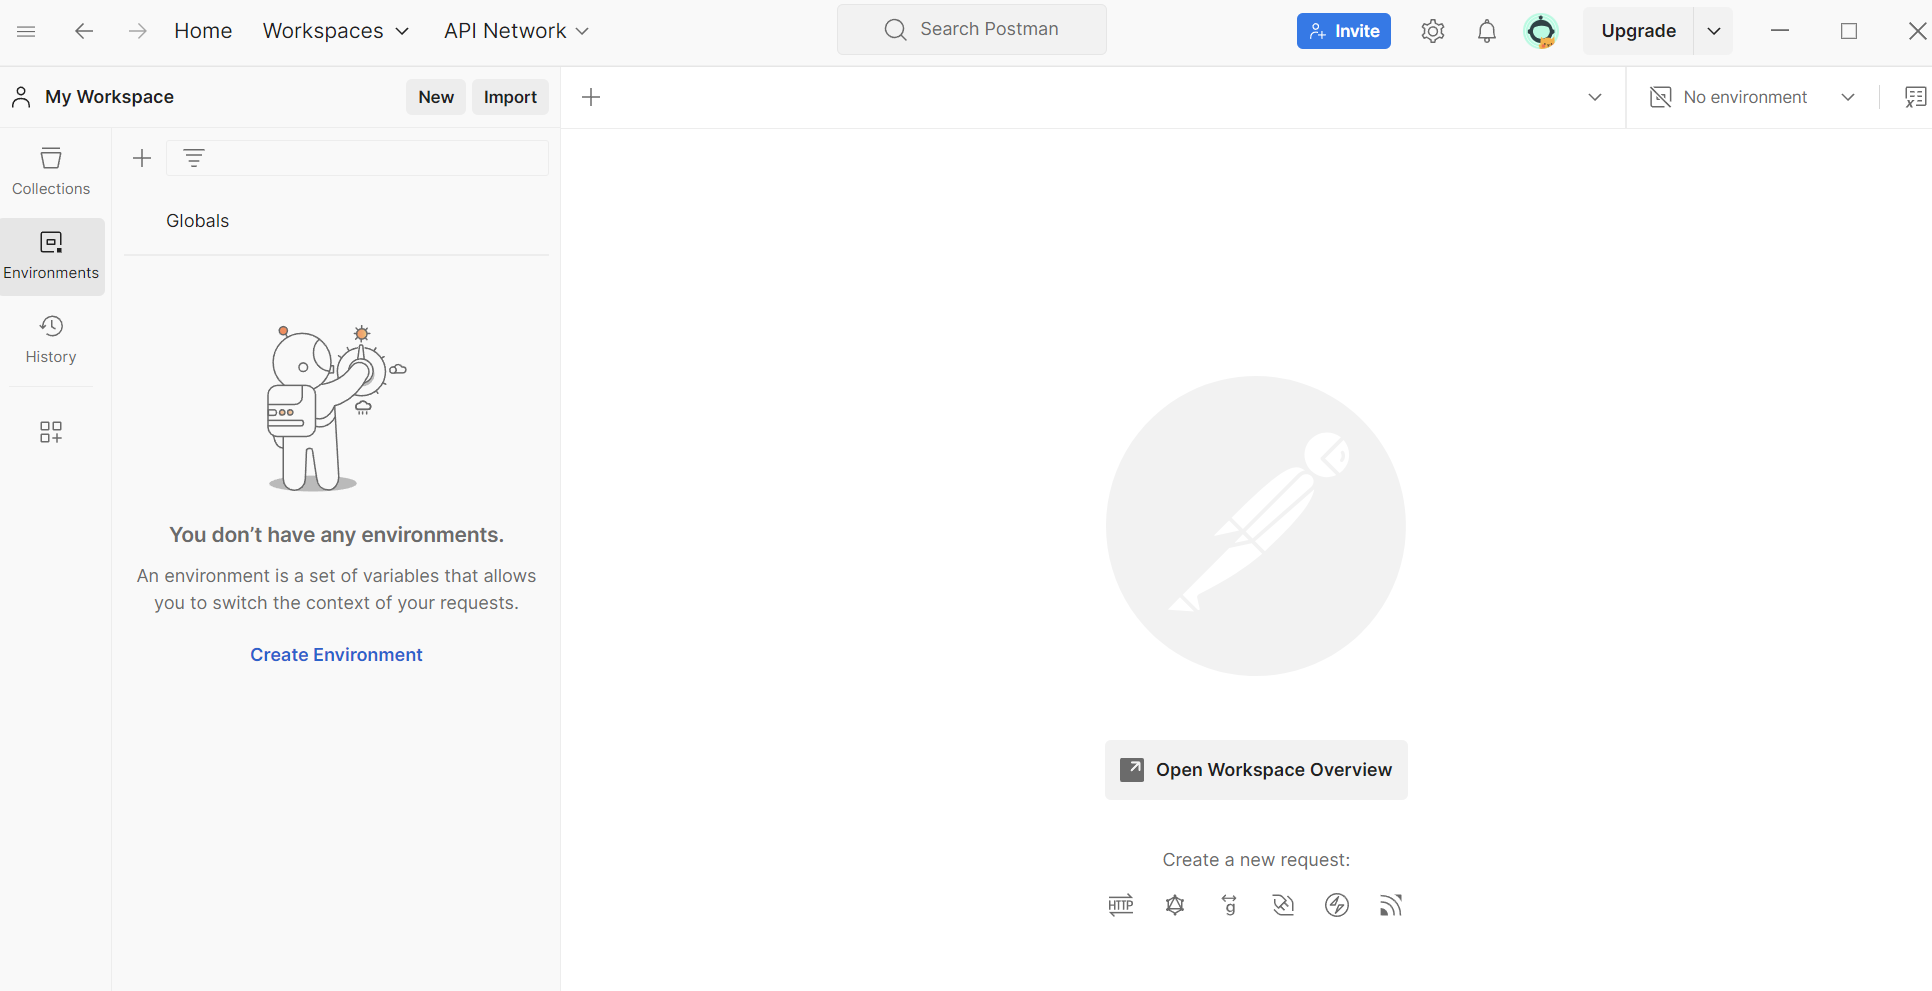
Task: Open the hamburger menu icon
Action: 27,31
